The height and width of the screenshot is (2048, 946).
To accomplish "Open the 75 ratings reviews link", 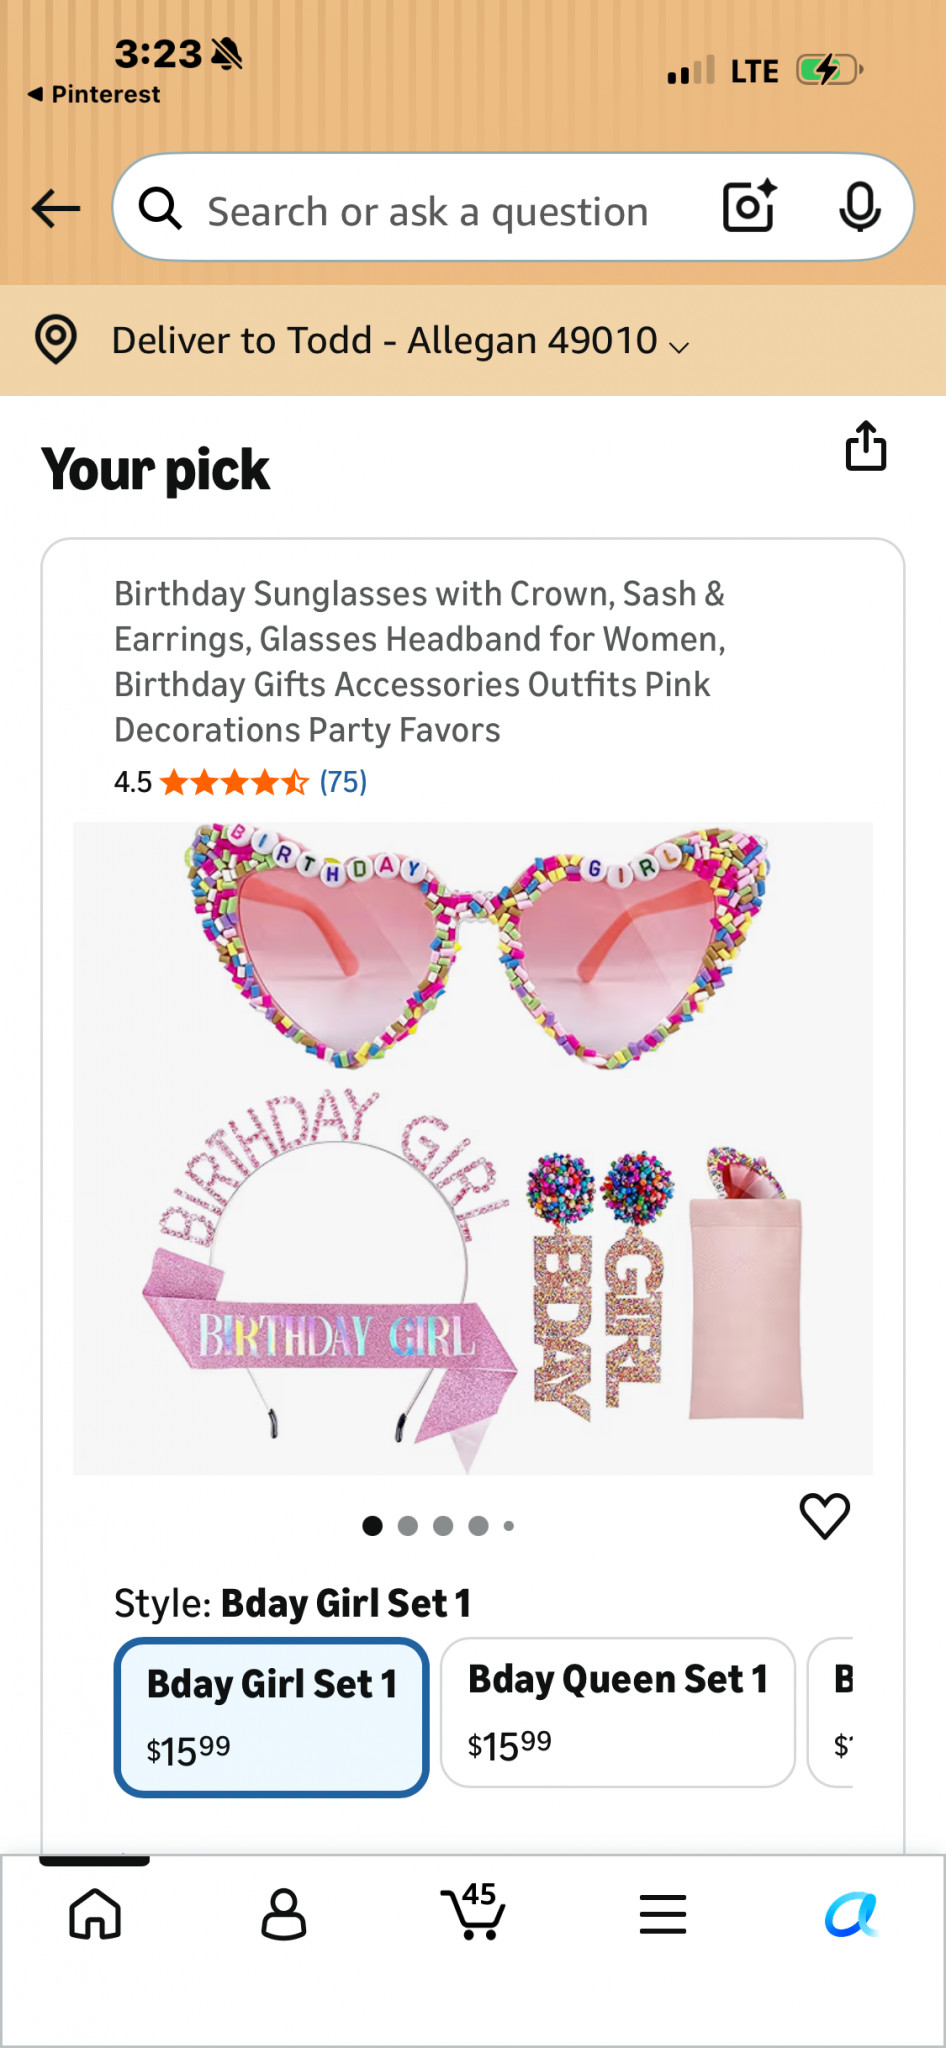I will point(343,782).
